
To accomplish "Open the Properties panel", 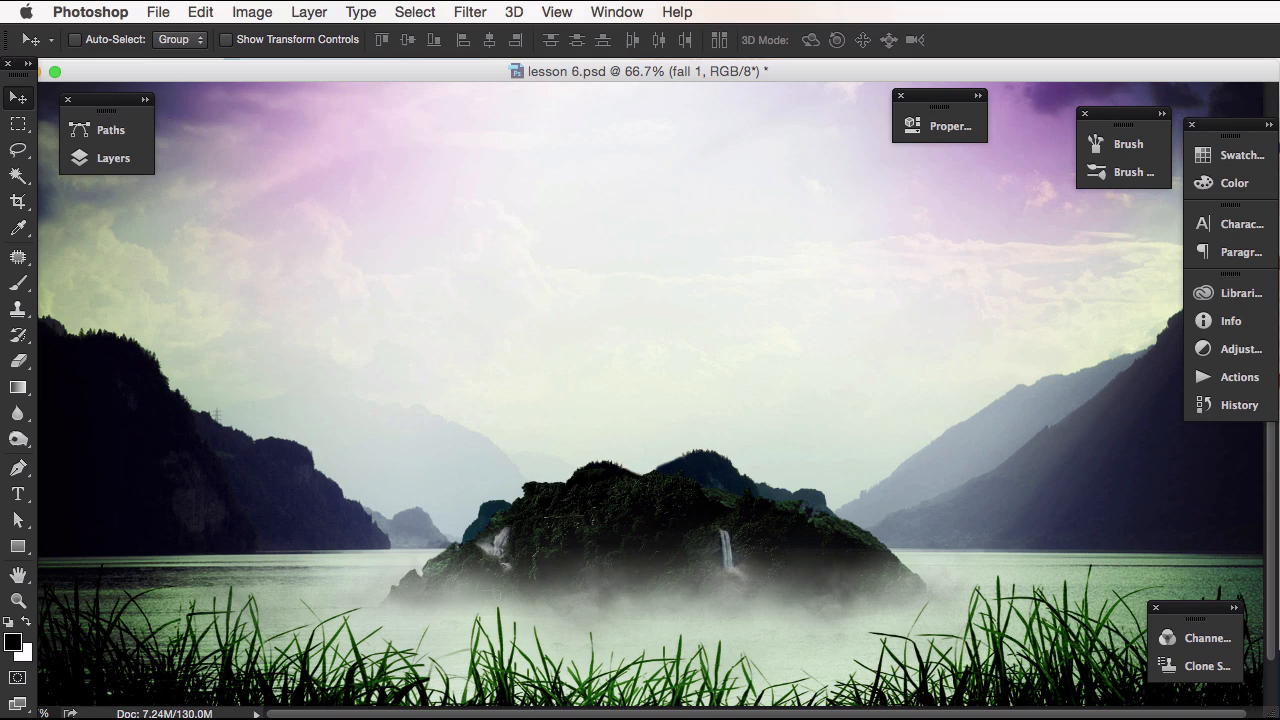I will 939,126.
